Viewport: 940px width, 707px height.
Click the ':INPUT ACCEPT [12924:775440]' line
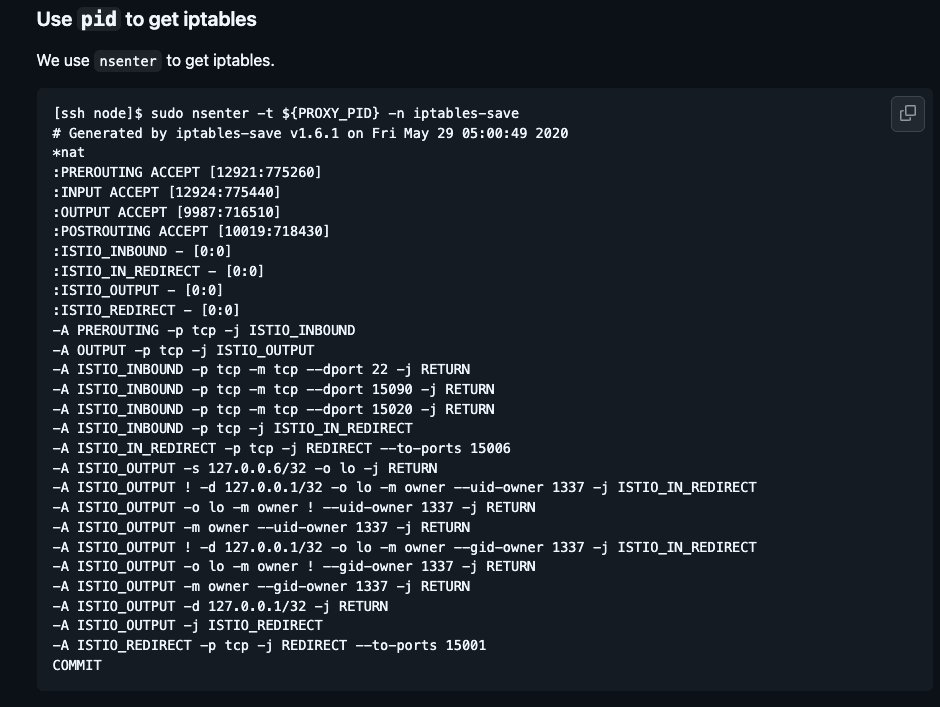point(167,192)
